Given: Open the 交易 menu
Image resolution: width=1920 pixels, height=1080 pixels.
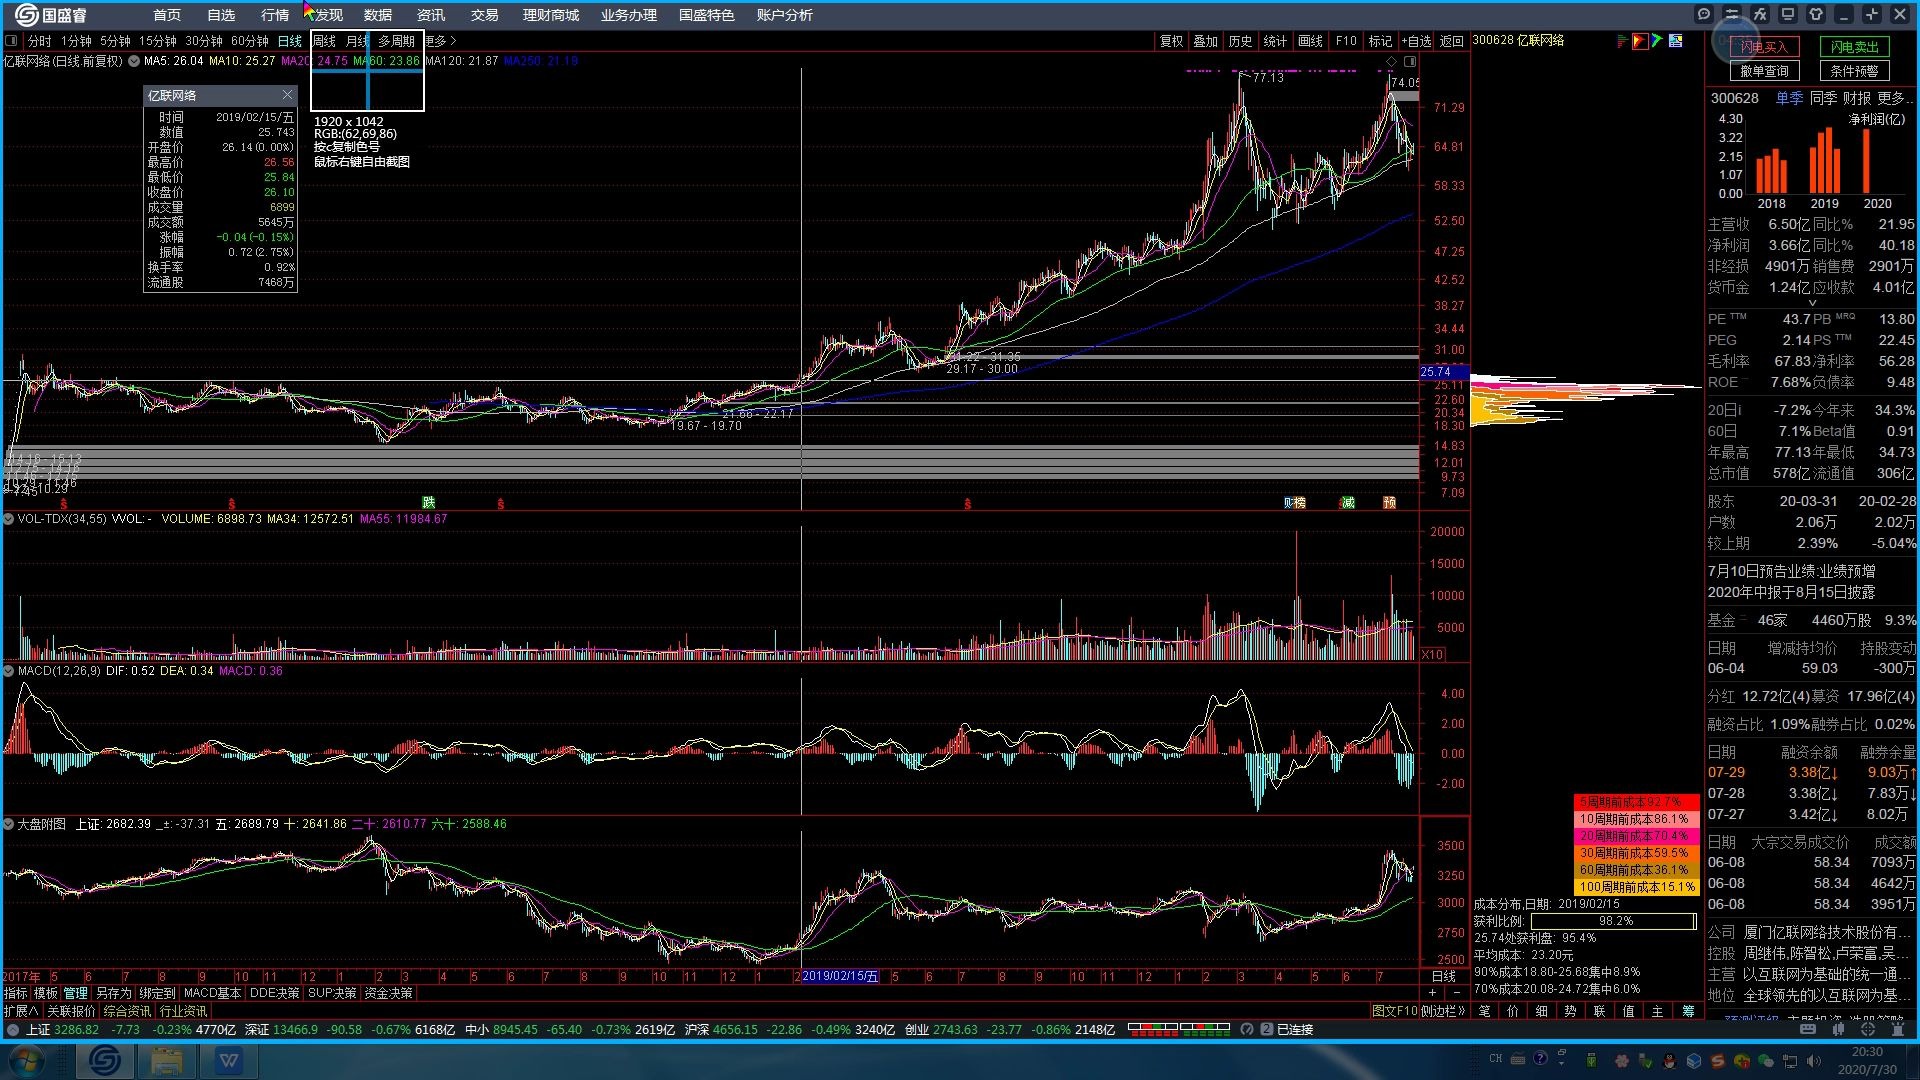Looking at the screenshot, I should 485,15.
